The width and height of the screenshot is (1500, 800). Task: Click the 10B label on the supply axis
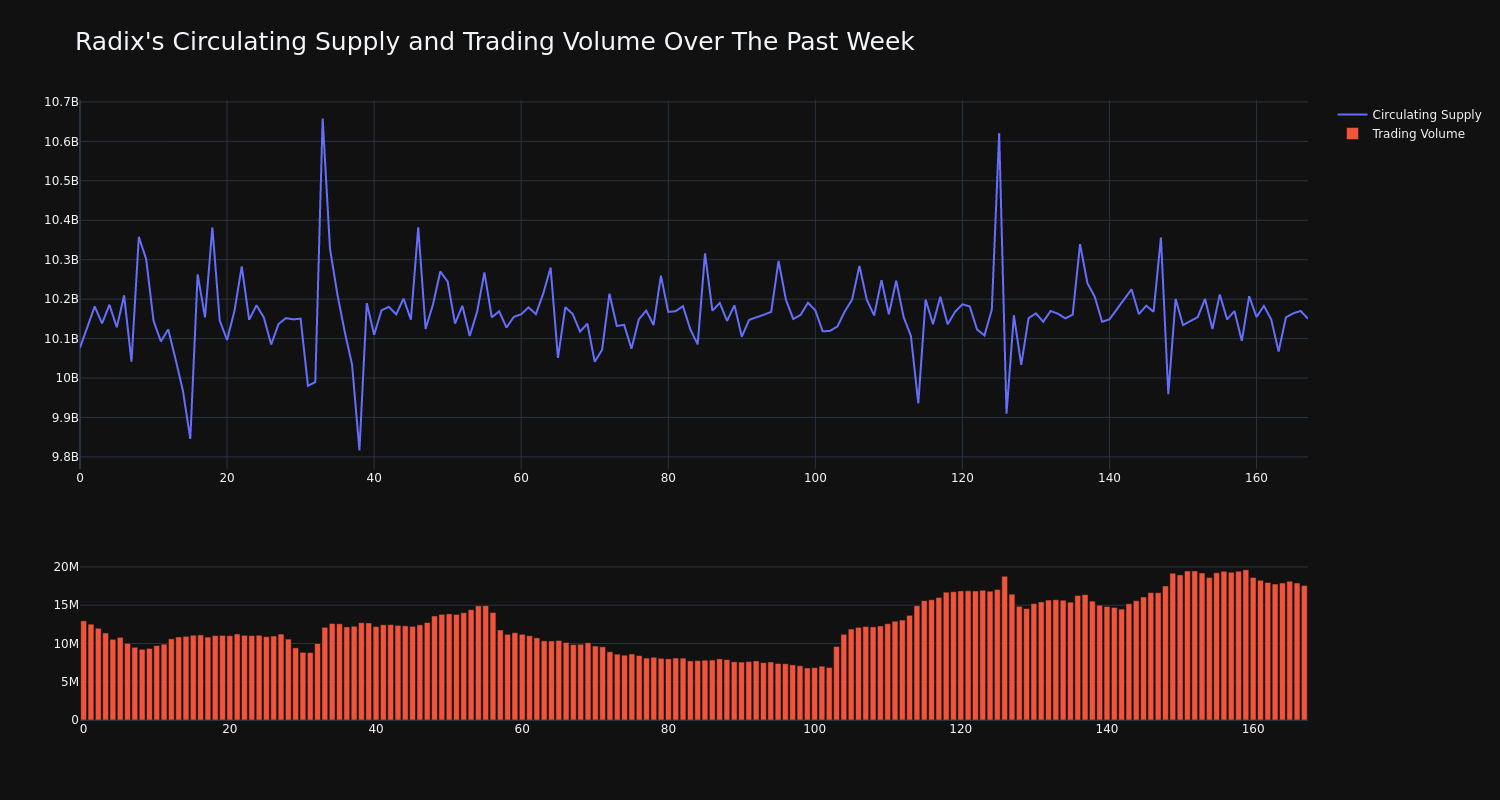tap(67, 378)
